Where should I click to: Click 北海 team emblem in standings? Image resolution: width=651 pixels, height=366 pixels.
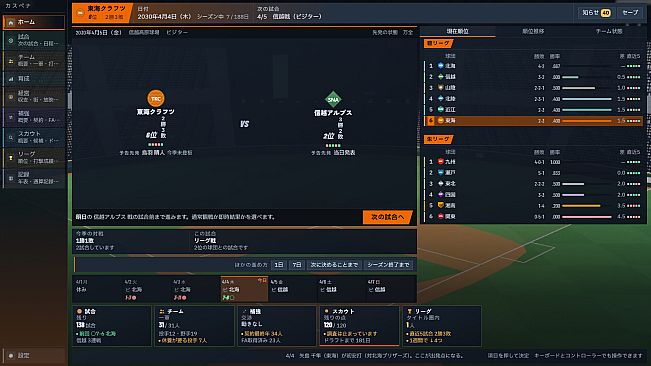click(441, 66)
